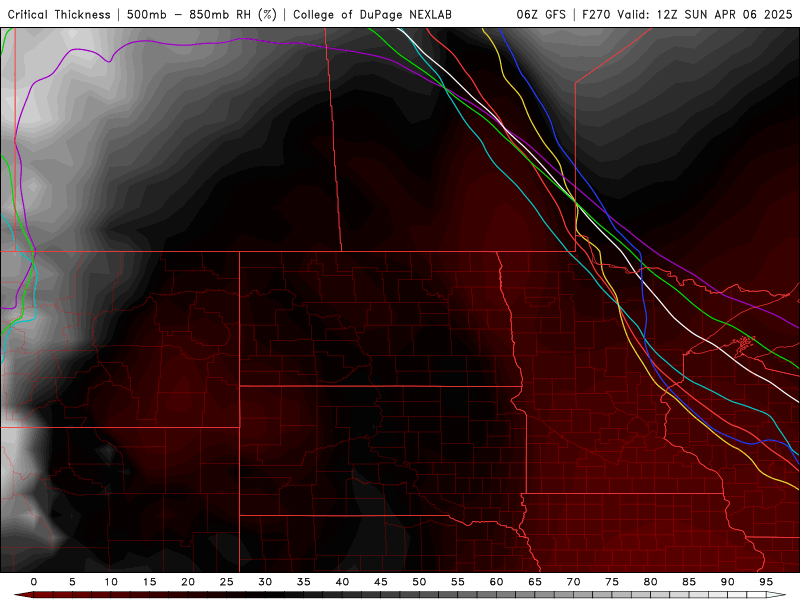Click the 40 label on the color scale
Screen dimensions: 800x600
(x=342, y=582)
